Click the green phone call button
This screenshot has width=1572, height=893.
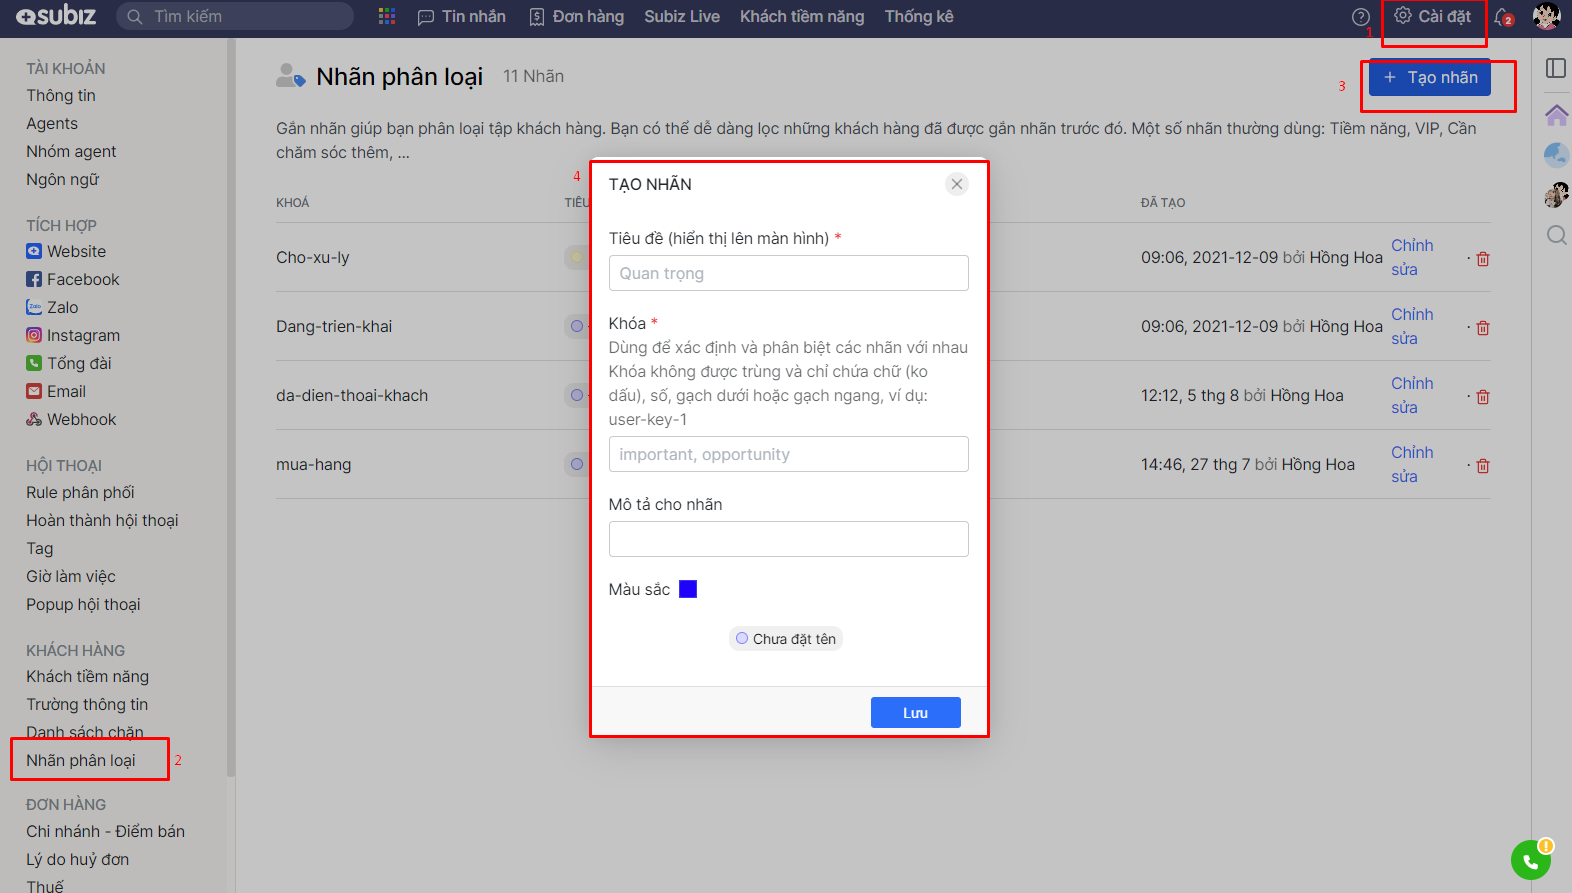1530,860
